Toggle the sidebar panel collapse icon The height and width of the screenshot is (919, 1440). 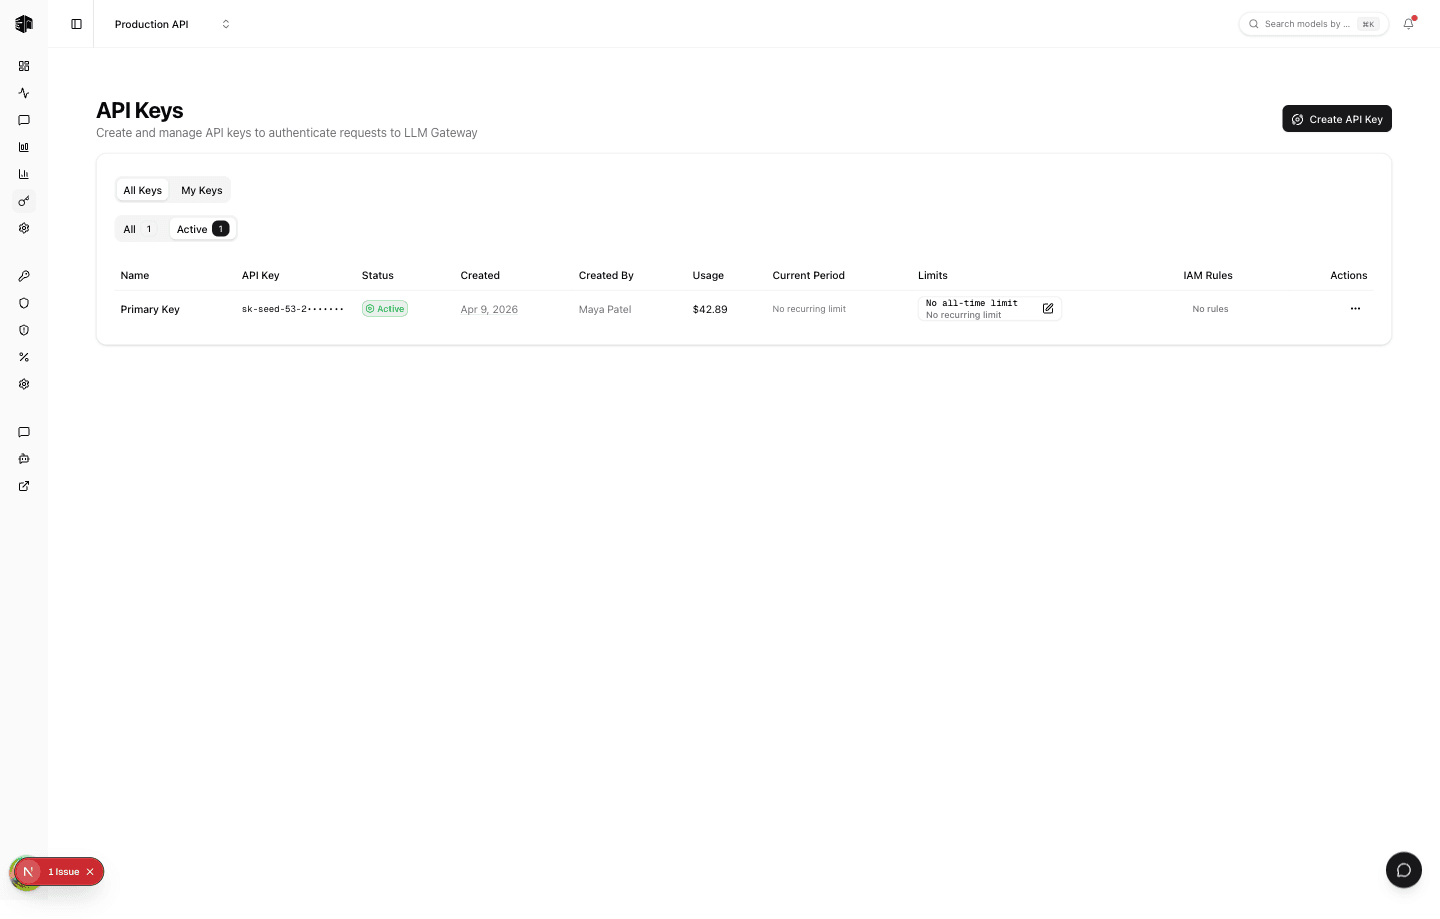pyautogui.click(x=76, y=24)
